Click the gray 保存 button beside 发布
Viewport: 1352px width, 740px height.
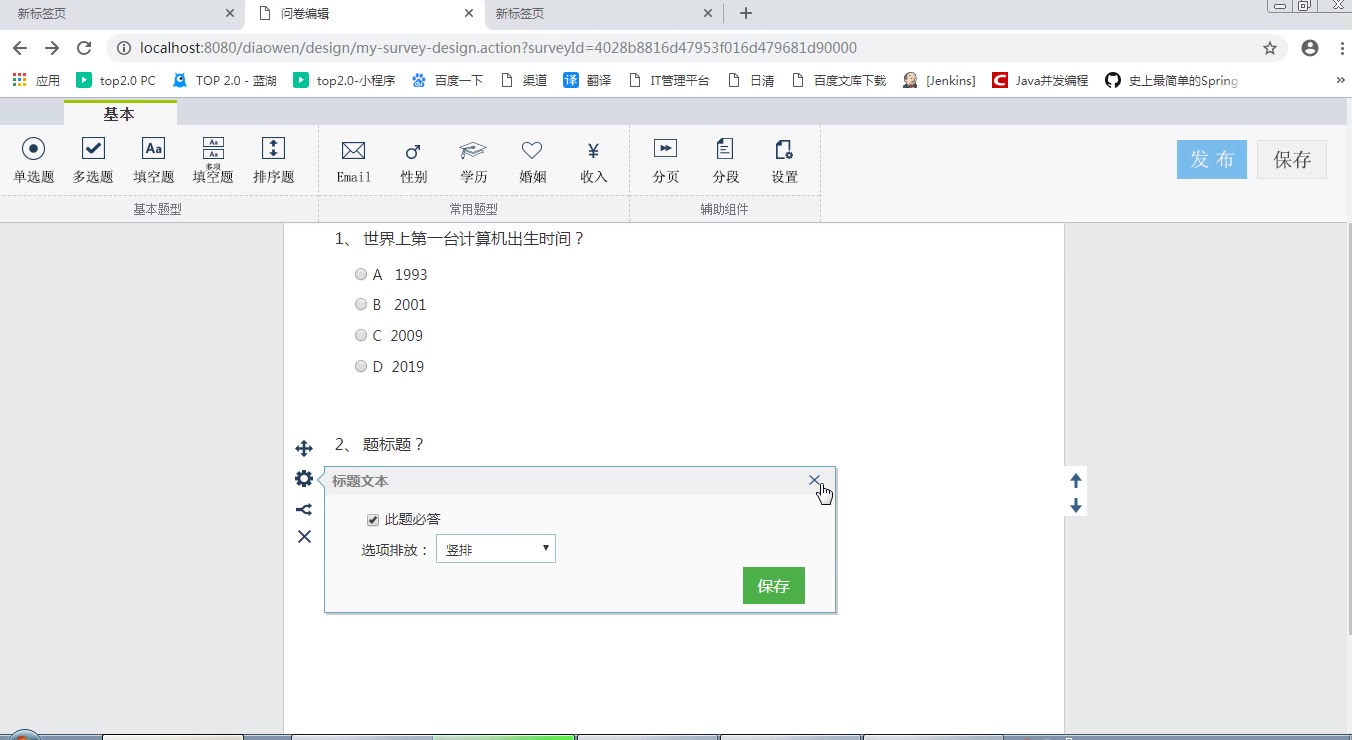point(1292,160)
